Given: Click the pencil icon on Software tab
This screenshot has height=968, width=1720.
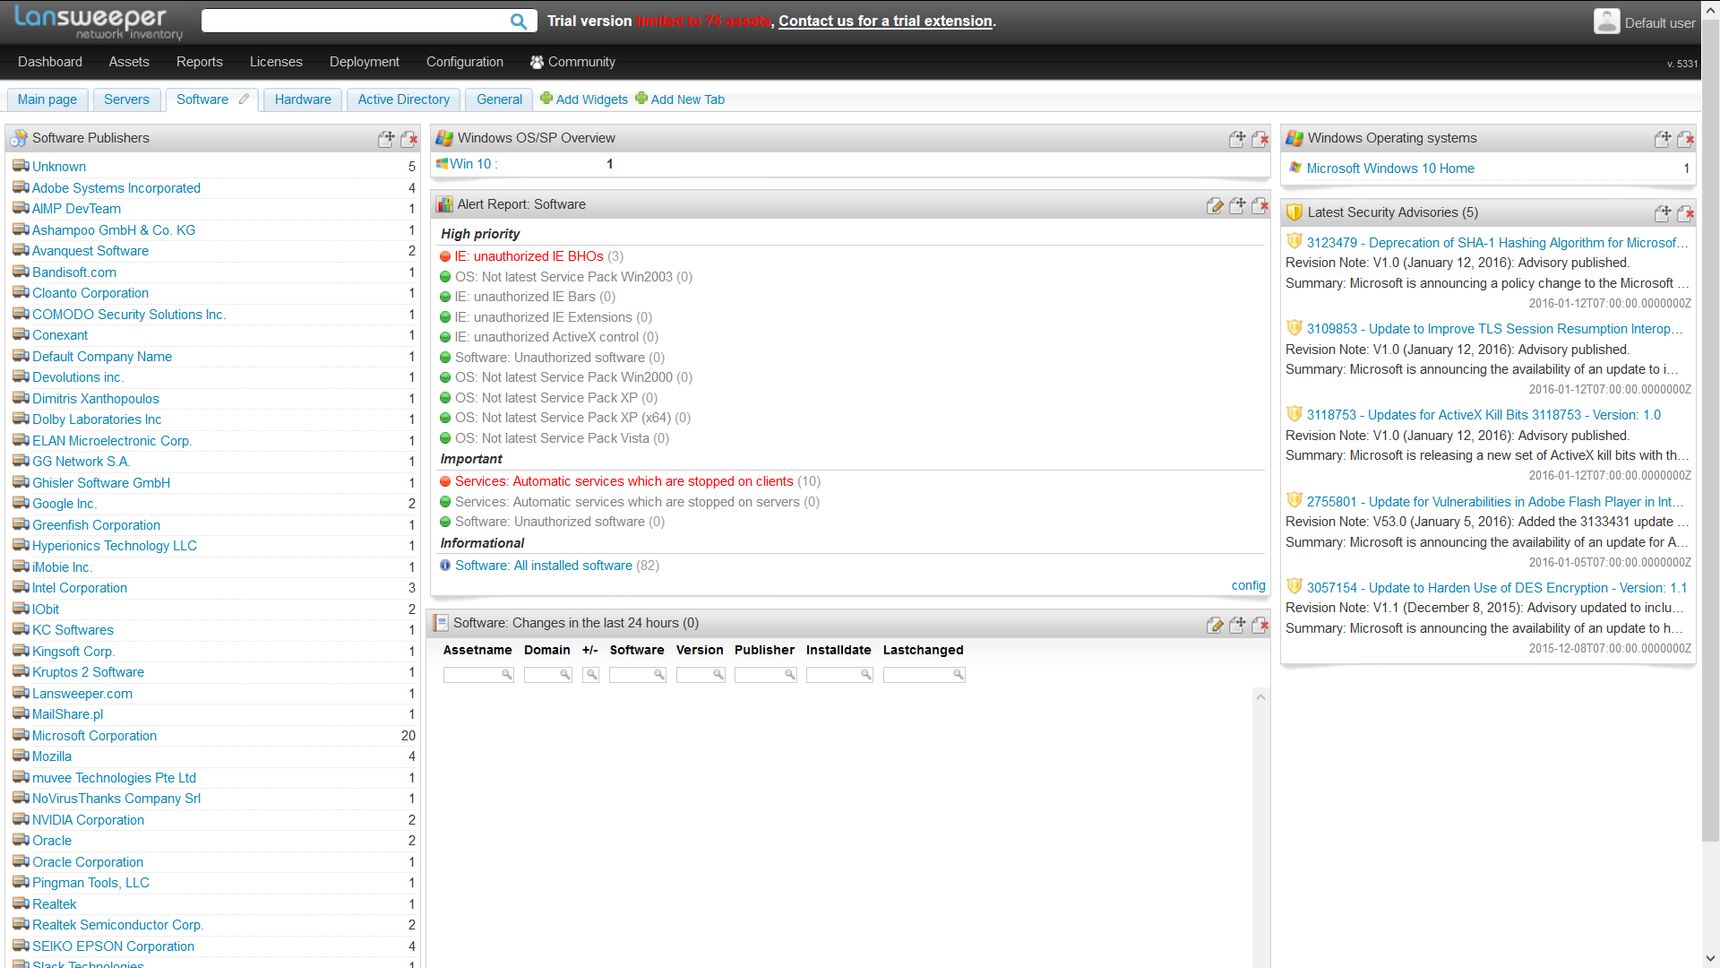Looking at the screenshot, I should pos(243,99).
